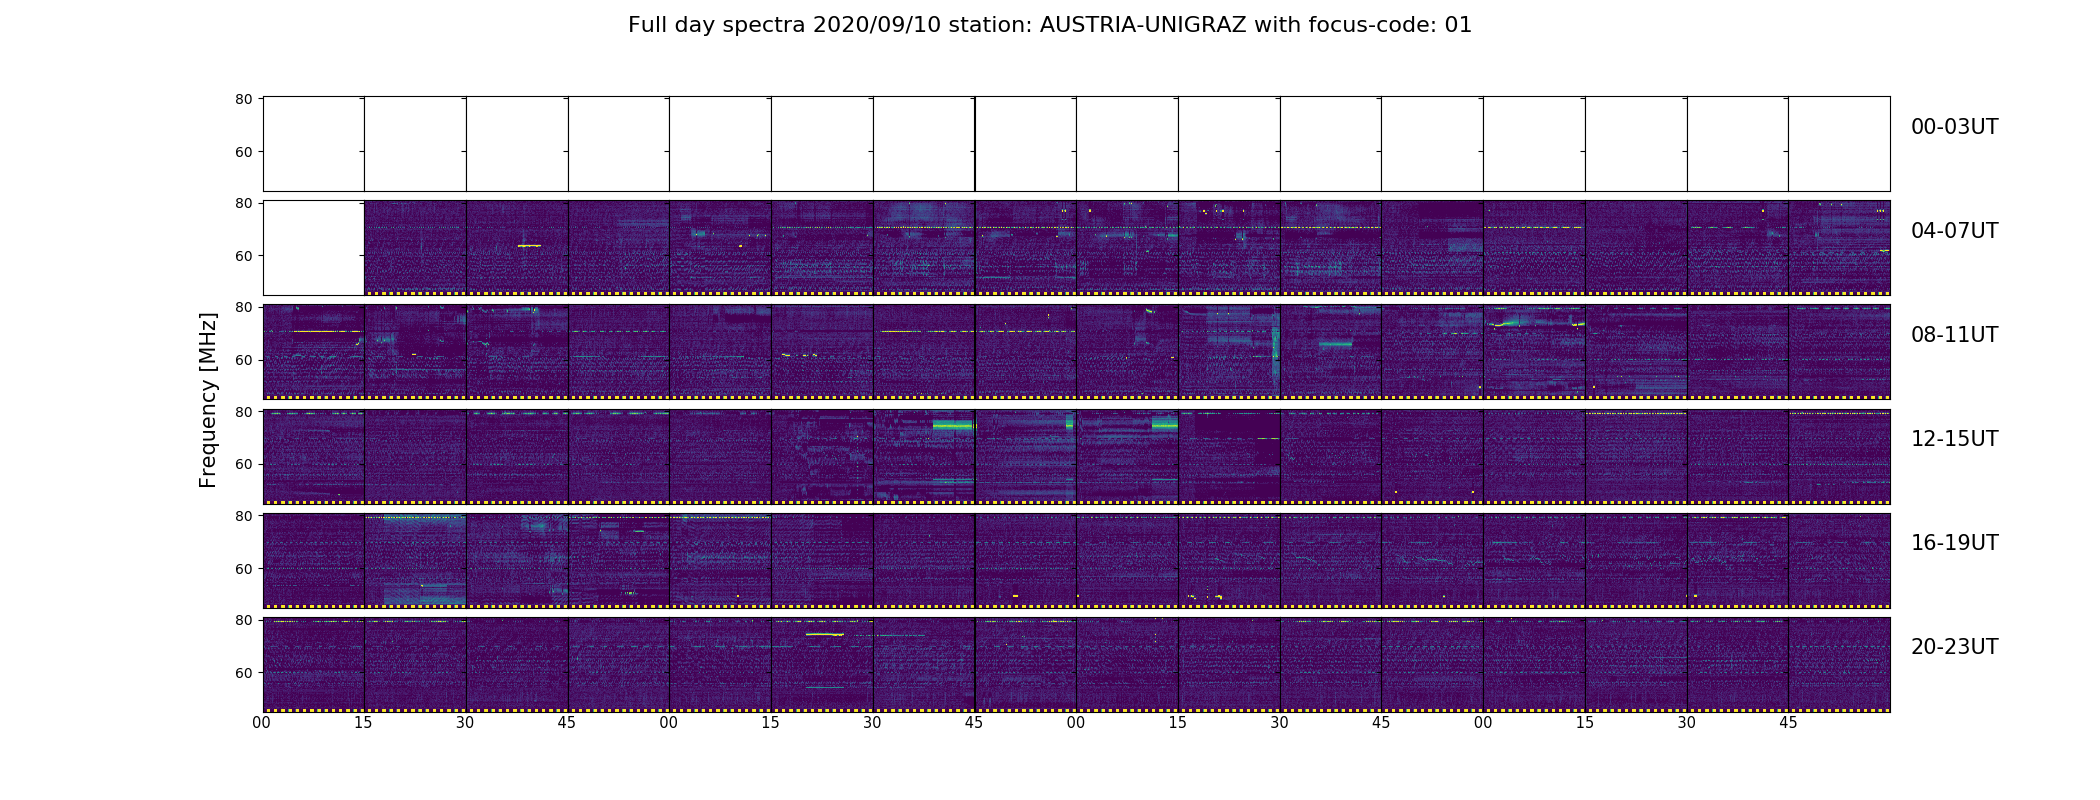This screenshot has height=800, width=2100.
Task: Click the last spectrogram panel of the 08-11UT row
Action: click(1839, 352)
